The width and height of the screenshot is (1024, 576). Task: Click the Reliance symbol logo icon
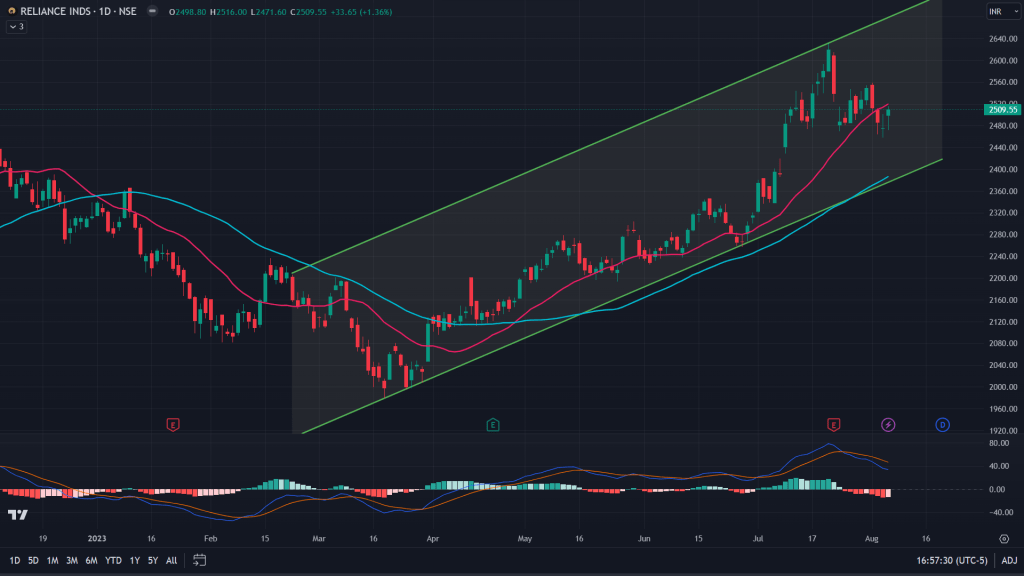point(10,11)
